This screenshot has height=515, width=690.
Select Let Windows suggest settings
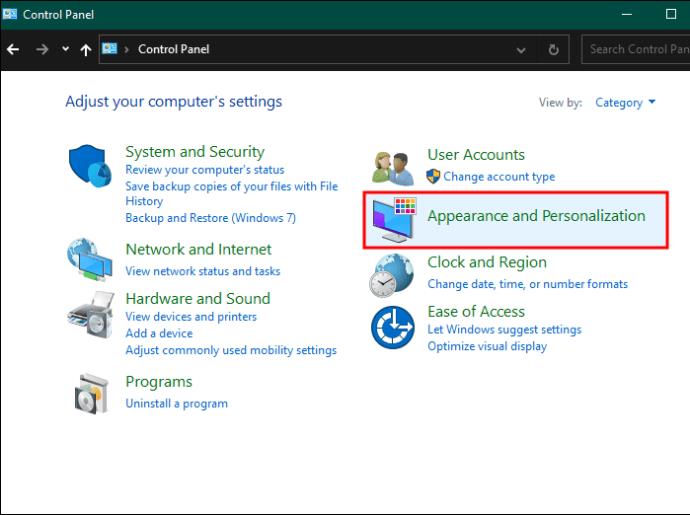[x=504, y=329]
